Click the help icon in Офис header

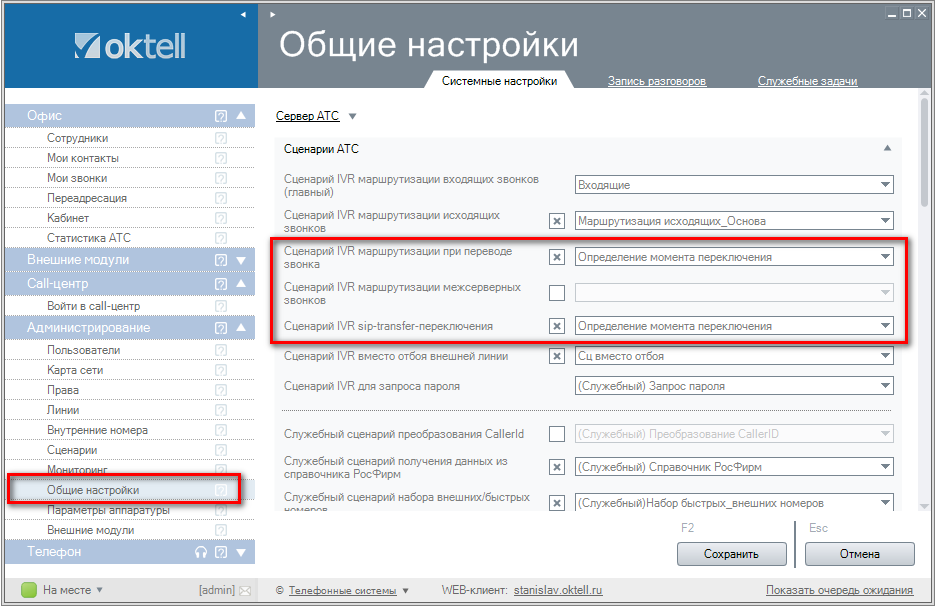click(x=221, y=116)
